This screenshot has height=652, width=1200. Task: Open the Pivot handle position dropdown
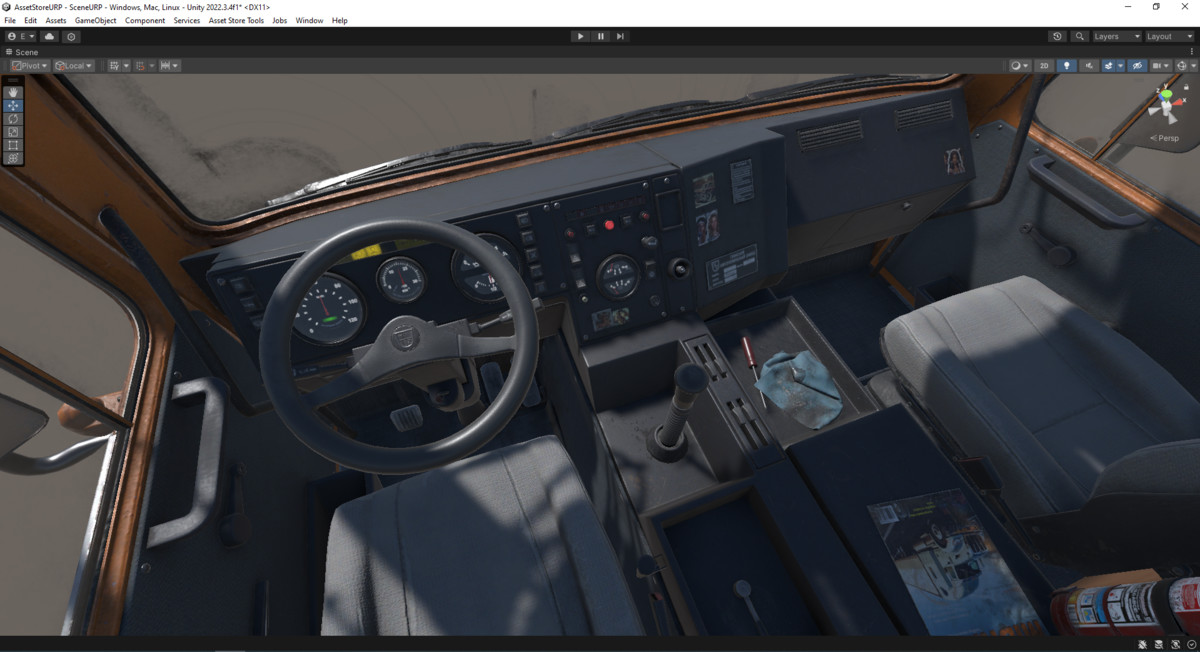(x=30, y=66)
